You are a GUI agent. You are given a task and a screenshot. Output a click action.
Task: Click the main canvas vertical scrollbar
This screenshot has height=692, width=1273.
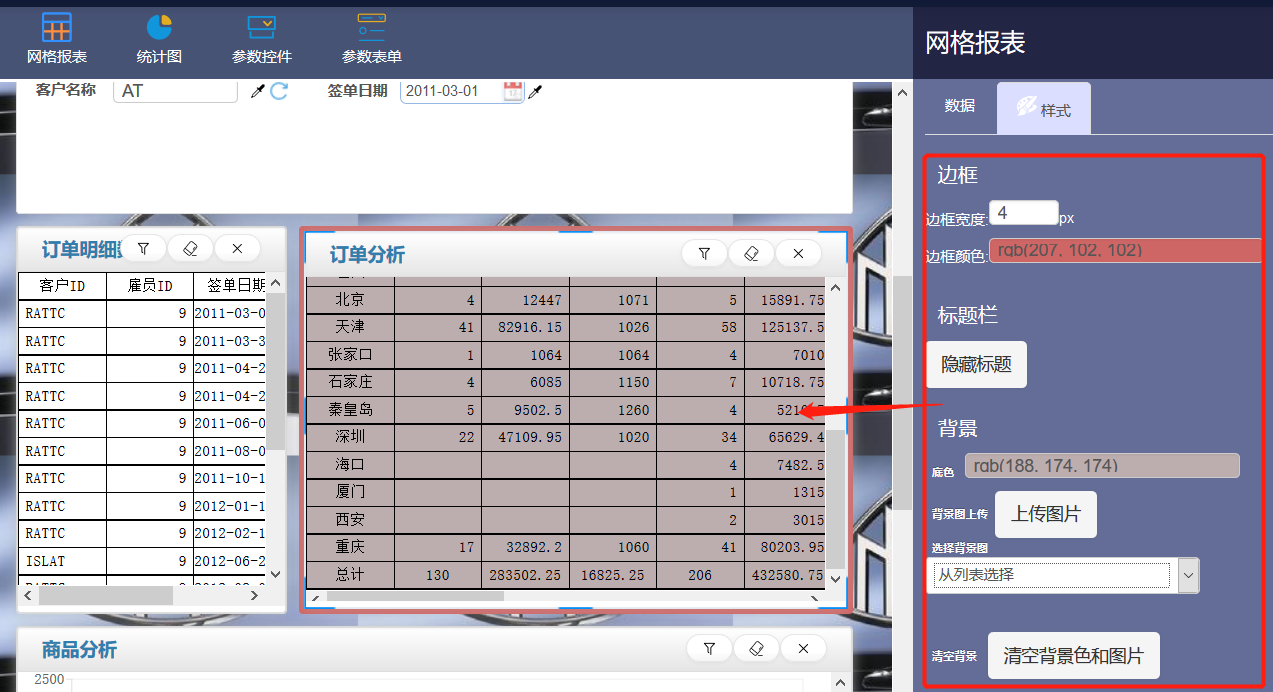click(902, 395)
